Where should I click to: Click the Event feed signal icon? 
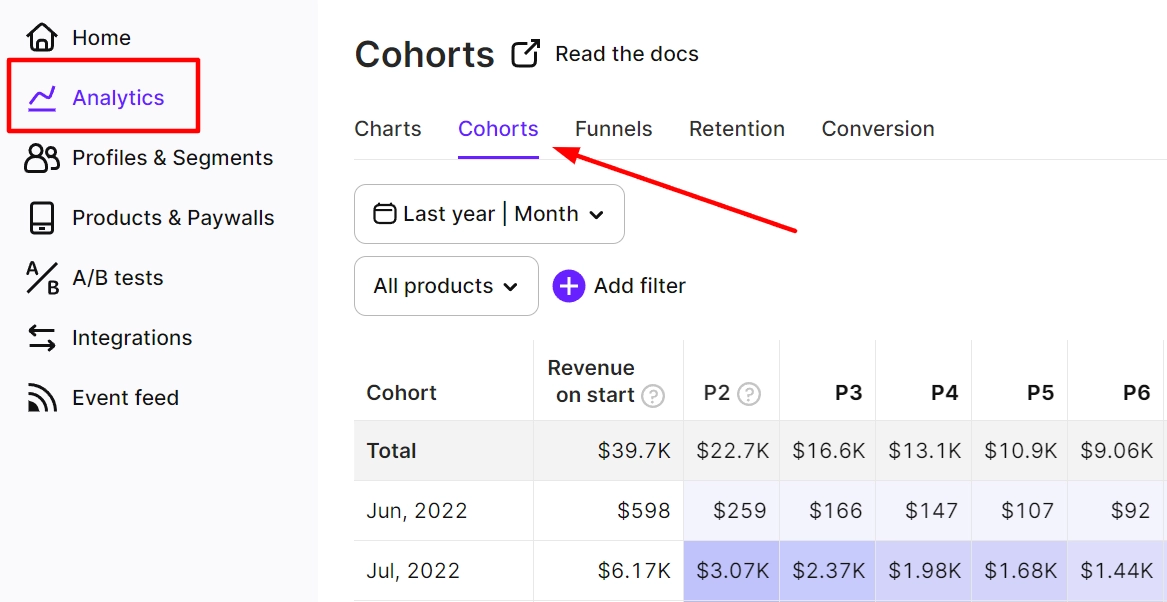(x=42, y=398)
